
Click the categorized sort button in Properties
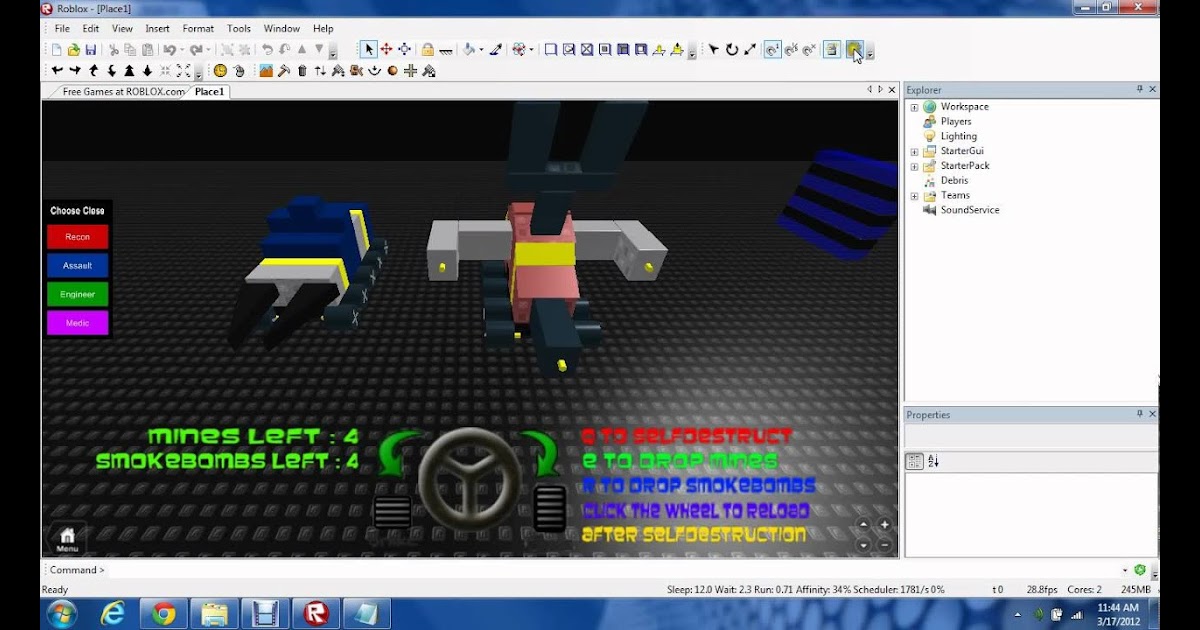(x=914, y=461)
